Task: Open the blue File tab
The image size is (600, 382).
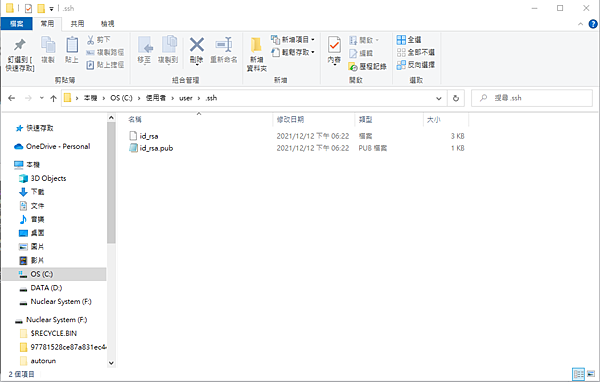Action: tap(16, 24)
